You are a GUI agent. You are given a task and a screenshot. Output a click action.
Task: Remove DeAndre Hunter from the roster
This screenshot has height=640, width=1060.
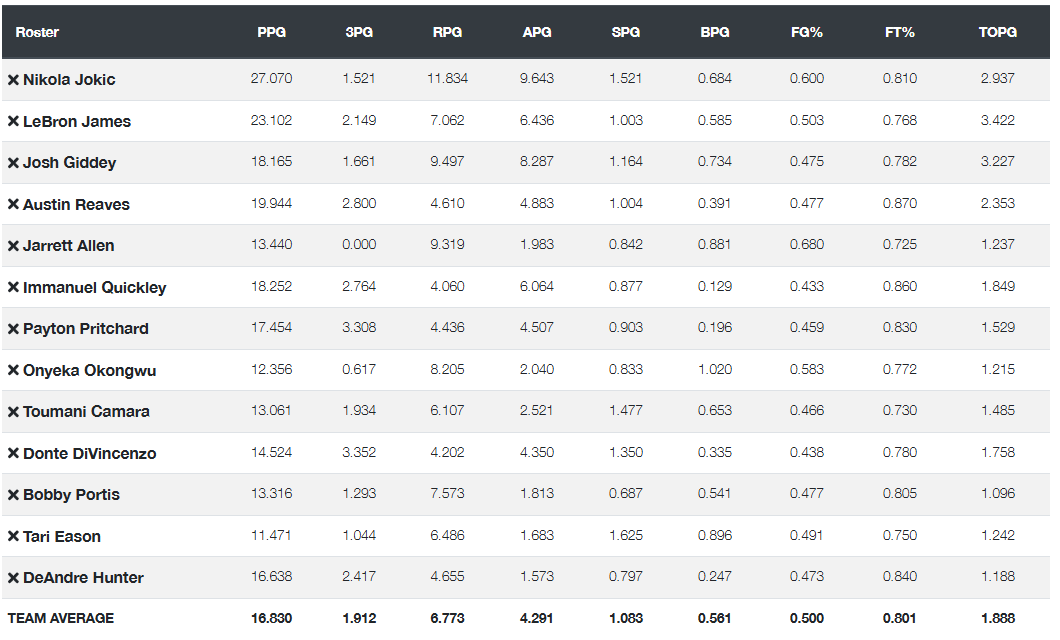click(x=14, y=578)
